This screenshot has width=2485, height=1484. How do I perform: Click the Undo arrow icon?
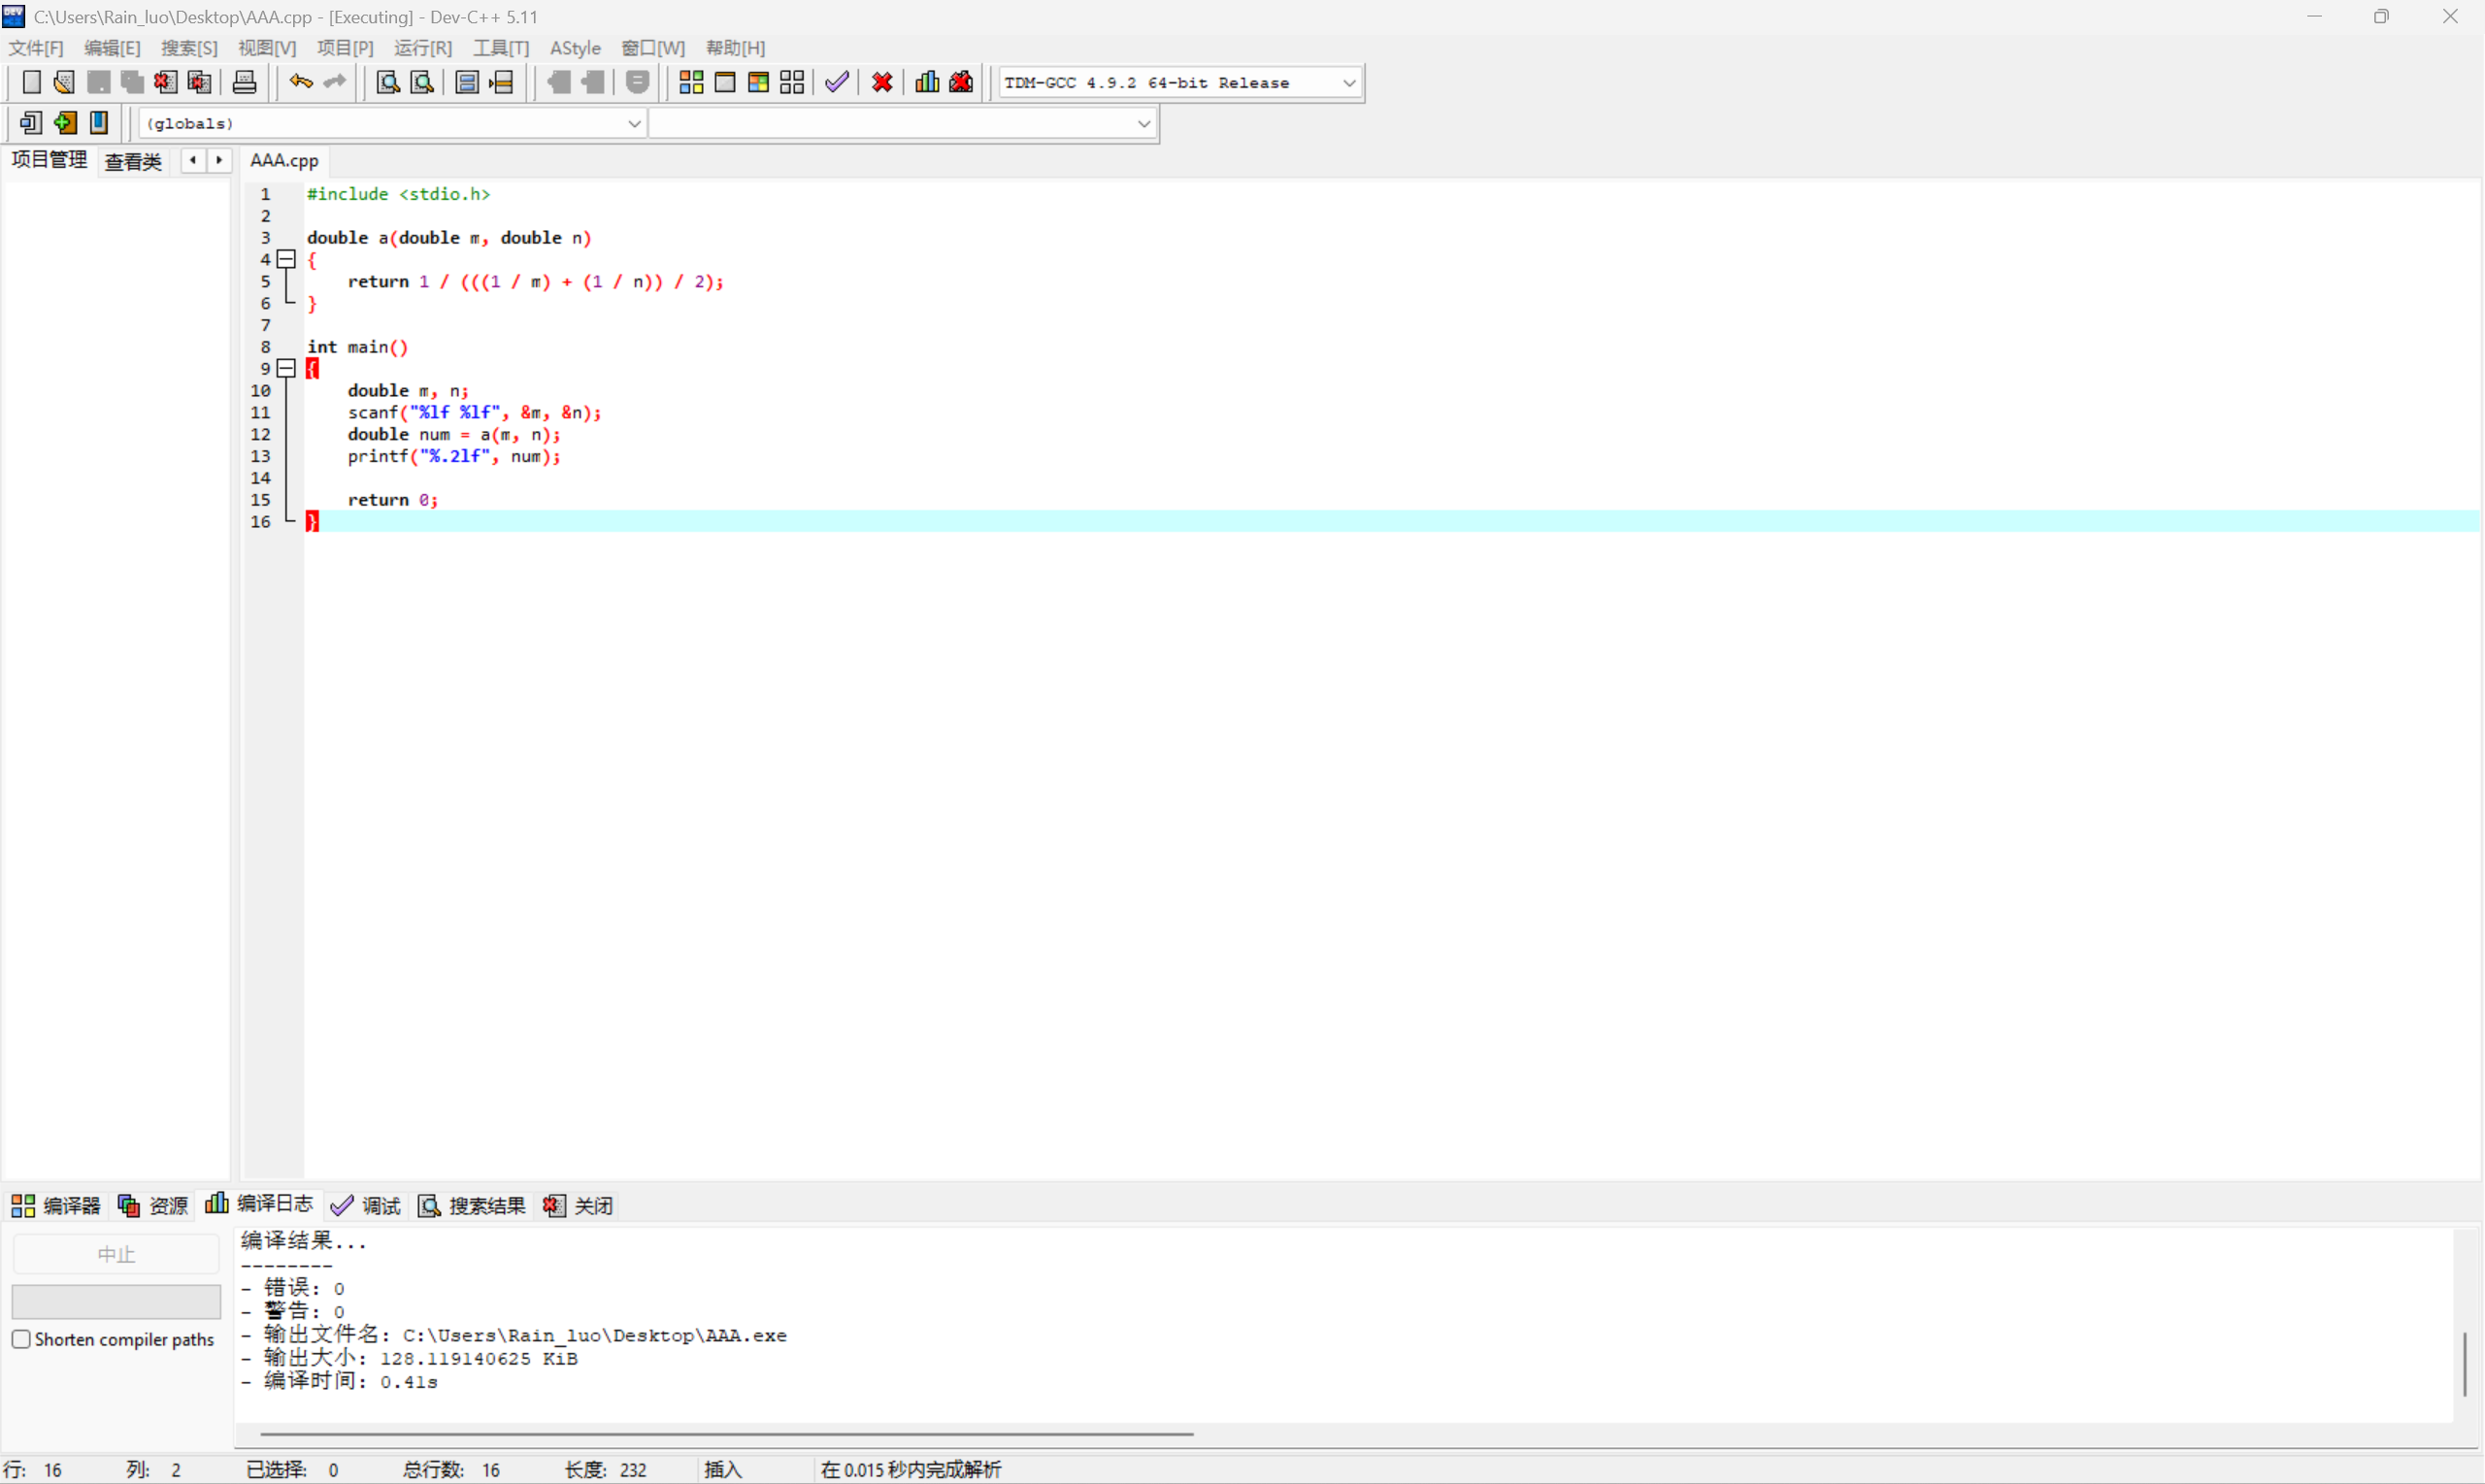click(x=300, y=82)
